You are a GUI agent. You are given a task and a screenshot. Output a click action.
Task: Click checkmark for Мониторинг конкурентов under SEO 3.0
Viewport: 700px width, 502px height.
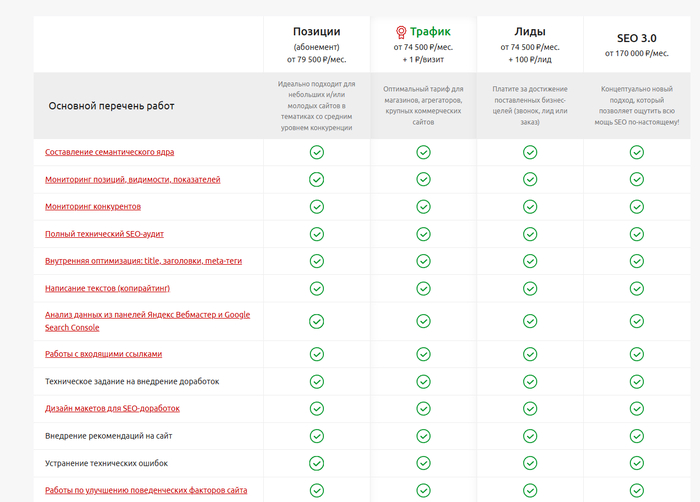(636, 206)
